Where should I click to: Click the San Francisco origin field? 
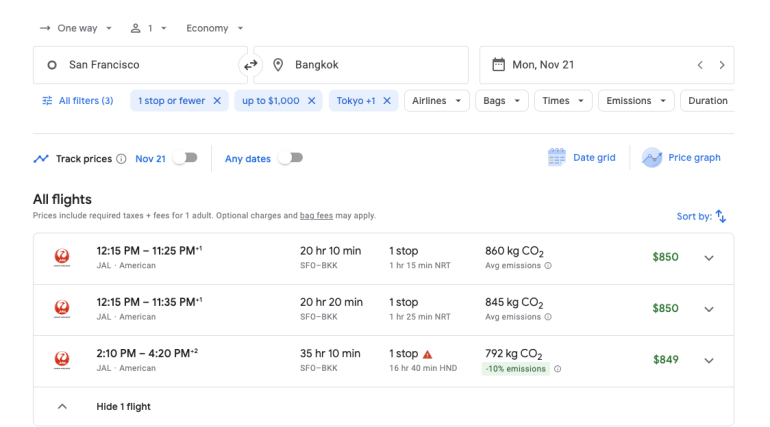(x=140, y=65)
